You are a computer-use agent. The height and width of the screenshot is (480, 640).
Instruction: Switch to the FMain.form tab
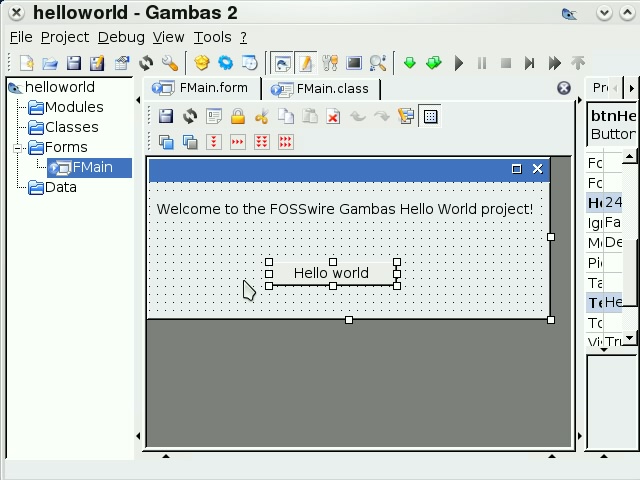pos(201,88)
